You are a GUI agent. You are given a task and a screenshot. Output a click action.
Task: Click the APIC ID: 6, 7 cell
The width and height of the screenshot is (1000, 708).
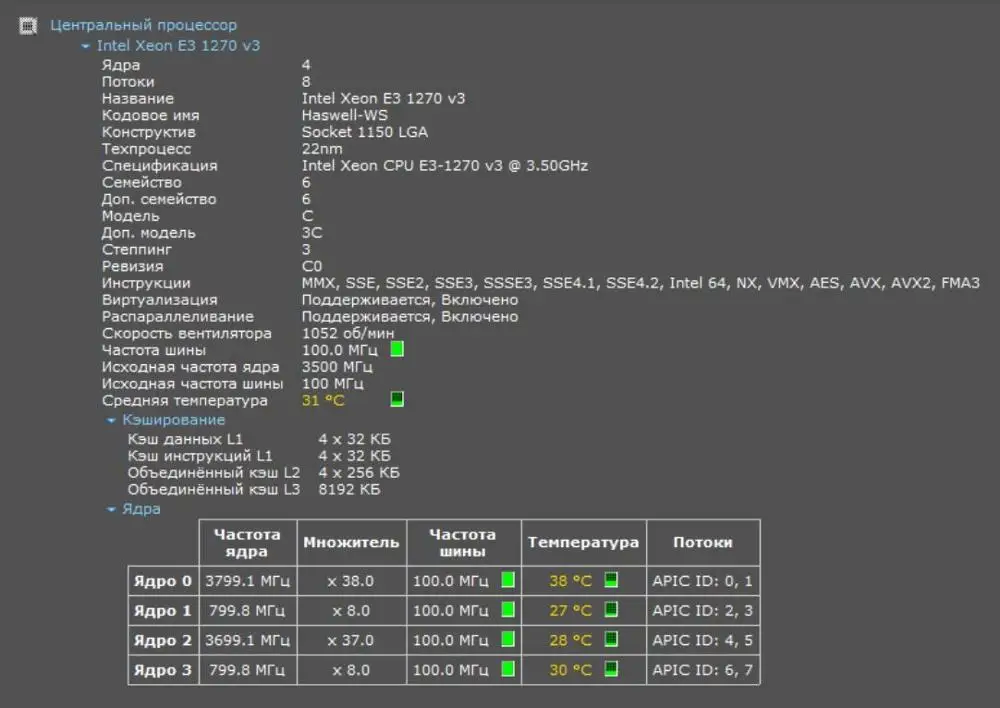703,670
